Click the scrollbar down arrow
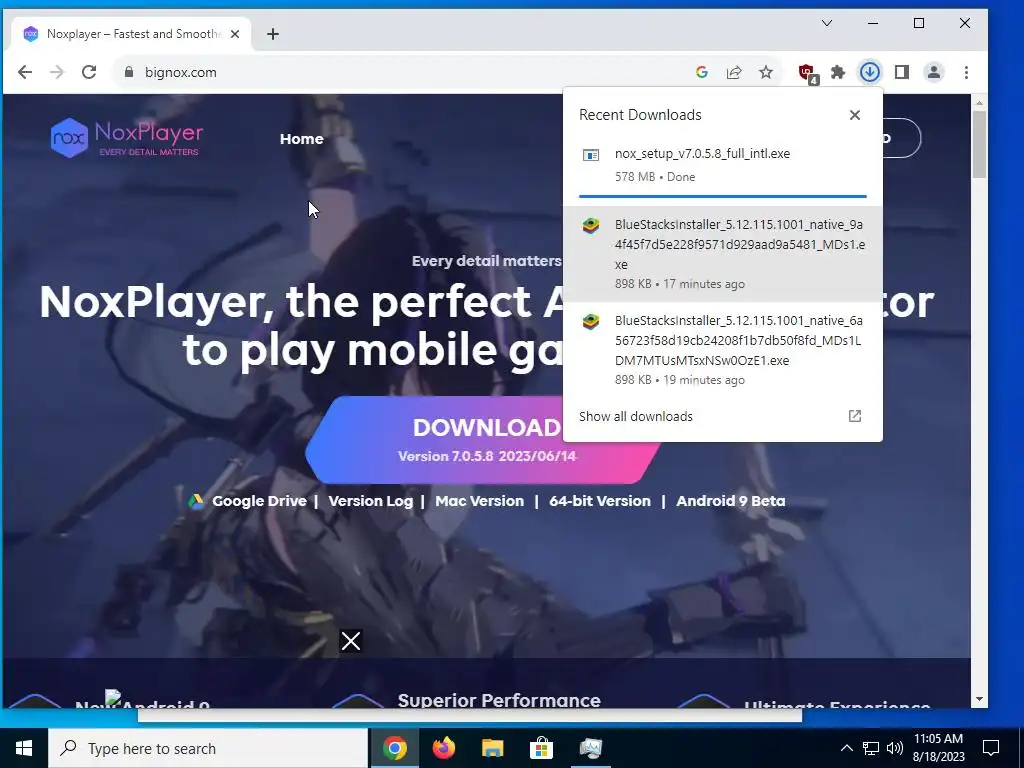The image size is (1024, 768). click(979, 699)
